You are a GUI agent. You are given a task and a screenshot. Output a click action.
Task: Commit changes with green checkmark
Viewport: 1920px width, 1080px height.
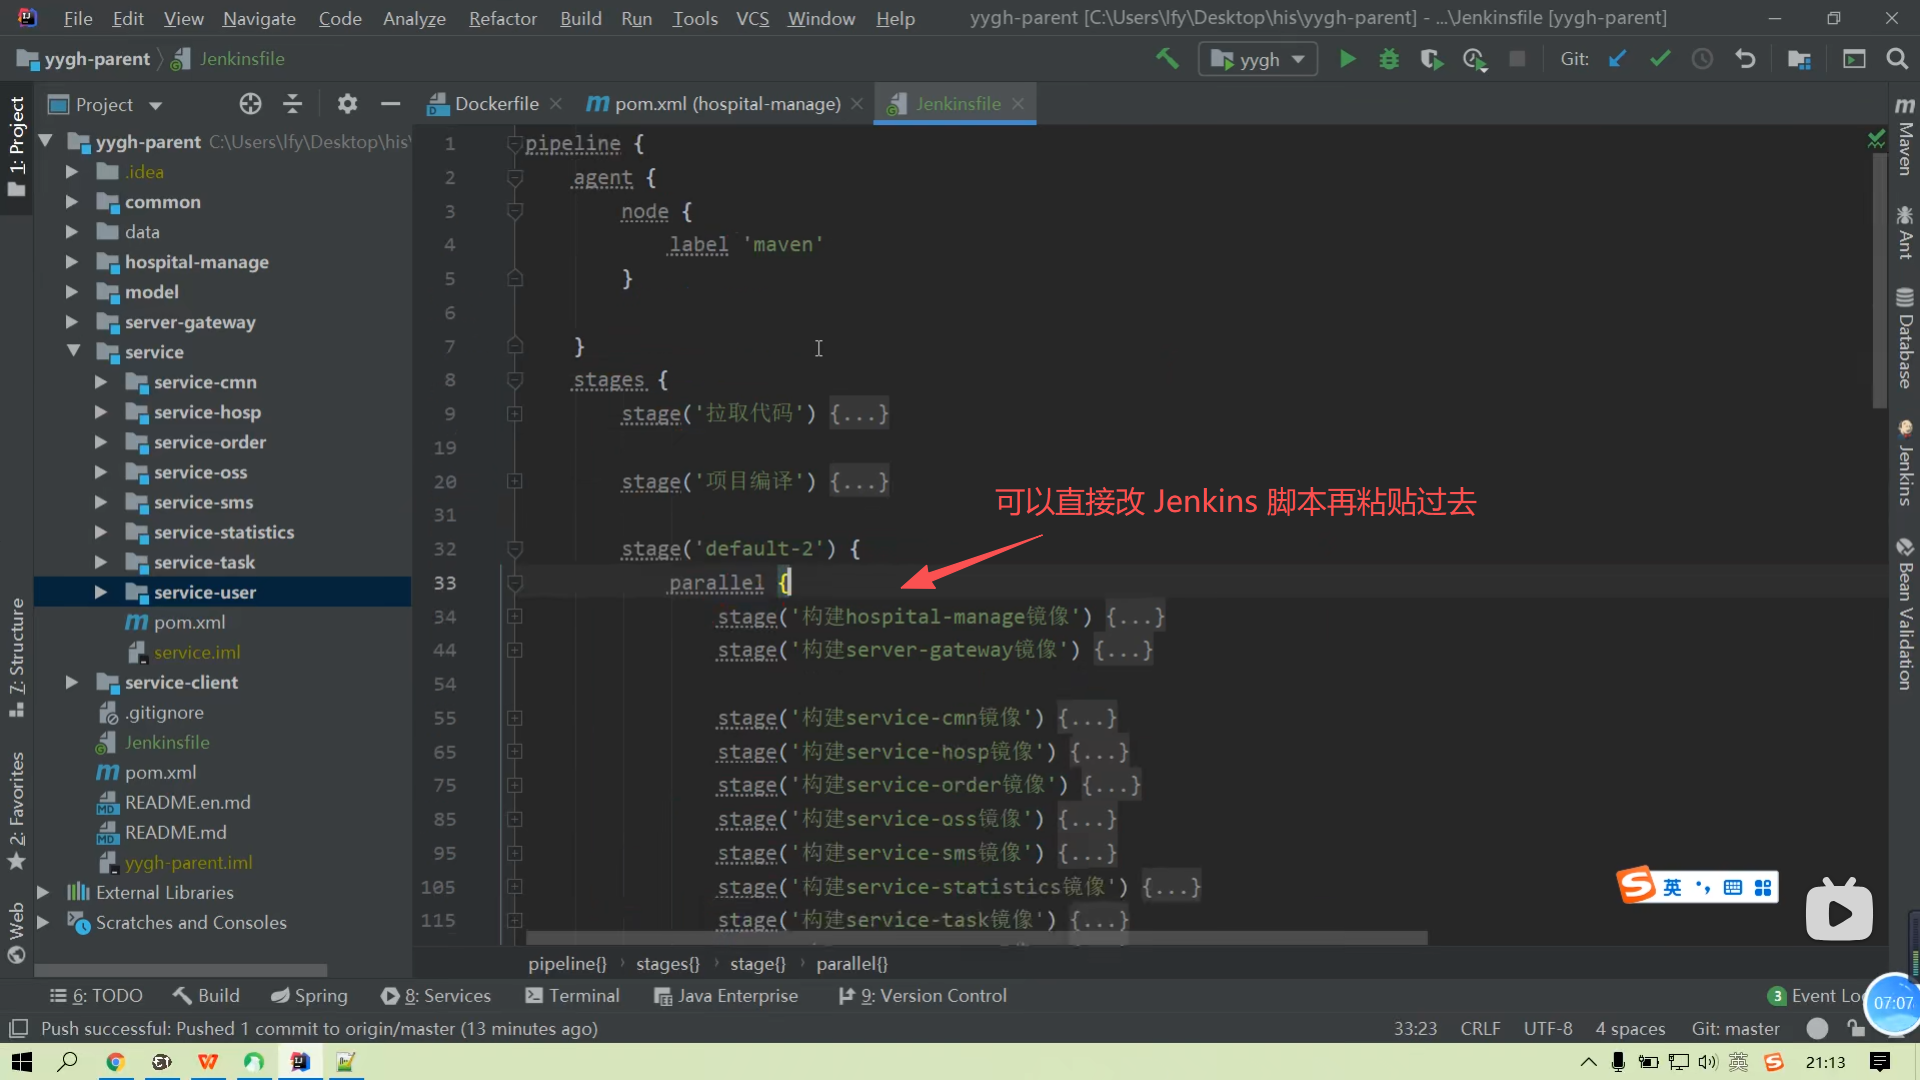1660,59
